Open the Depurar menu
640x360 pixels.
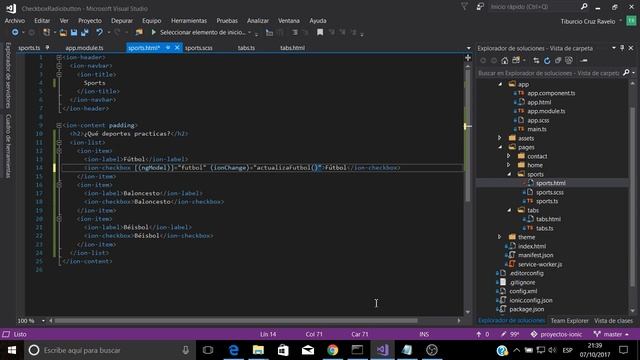(x=122, y=20)
